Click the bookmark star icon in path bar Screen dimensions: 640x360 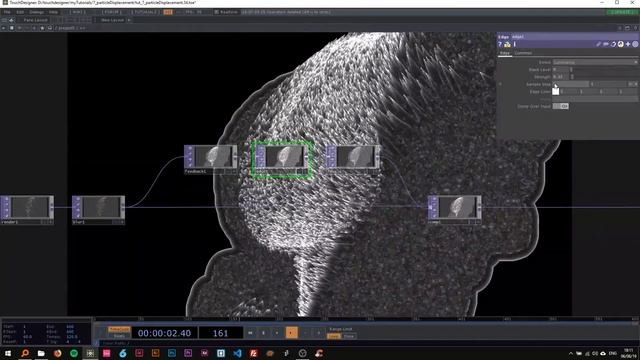coord(42,28)
